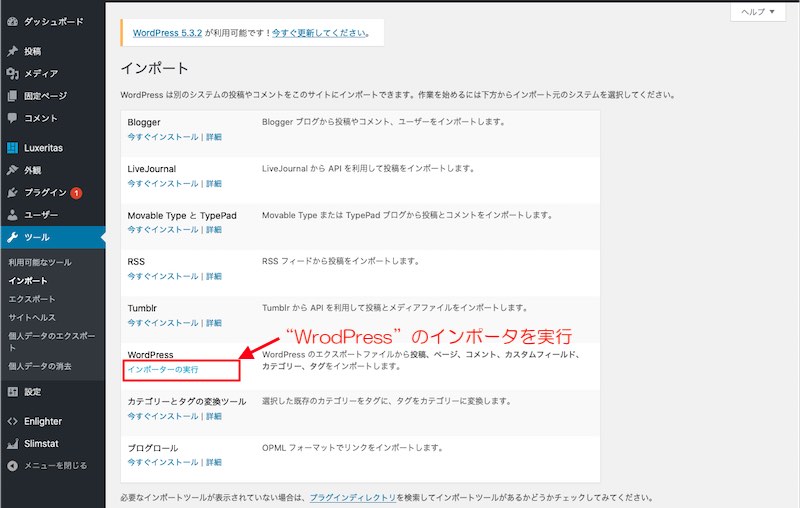Go to エクスポート submenu
The width and height of the screenshot is (800, 508).
(x=32, y=299)
